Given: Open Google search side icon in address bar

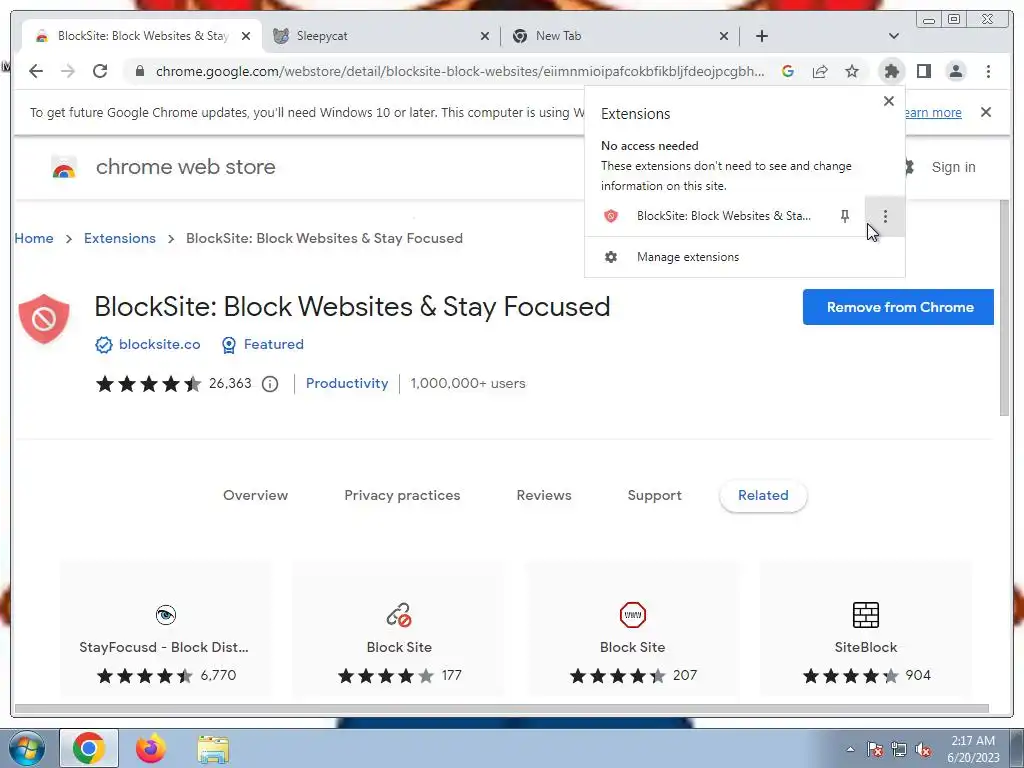Looking at the screenshot, I should (x=788, y=71).
